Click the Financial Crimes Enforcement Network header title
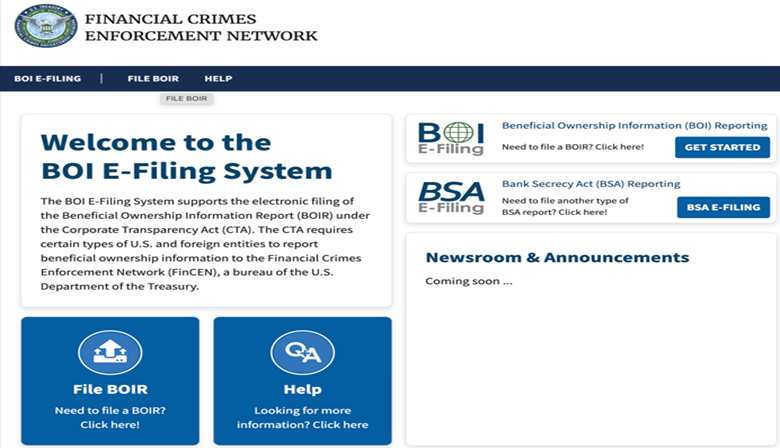 [x=200, y=28]
